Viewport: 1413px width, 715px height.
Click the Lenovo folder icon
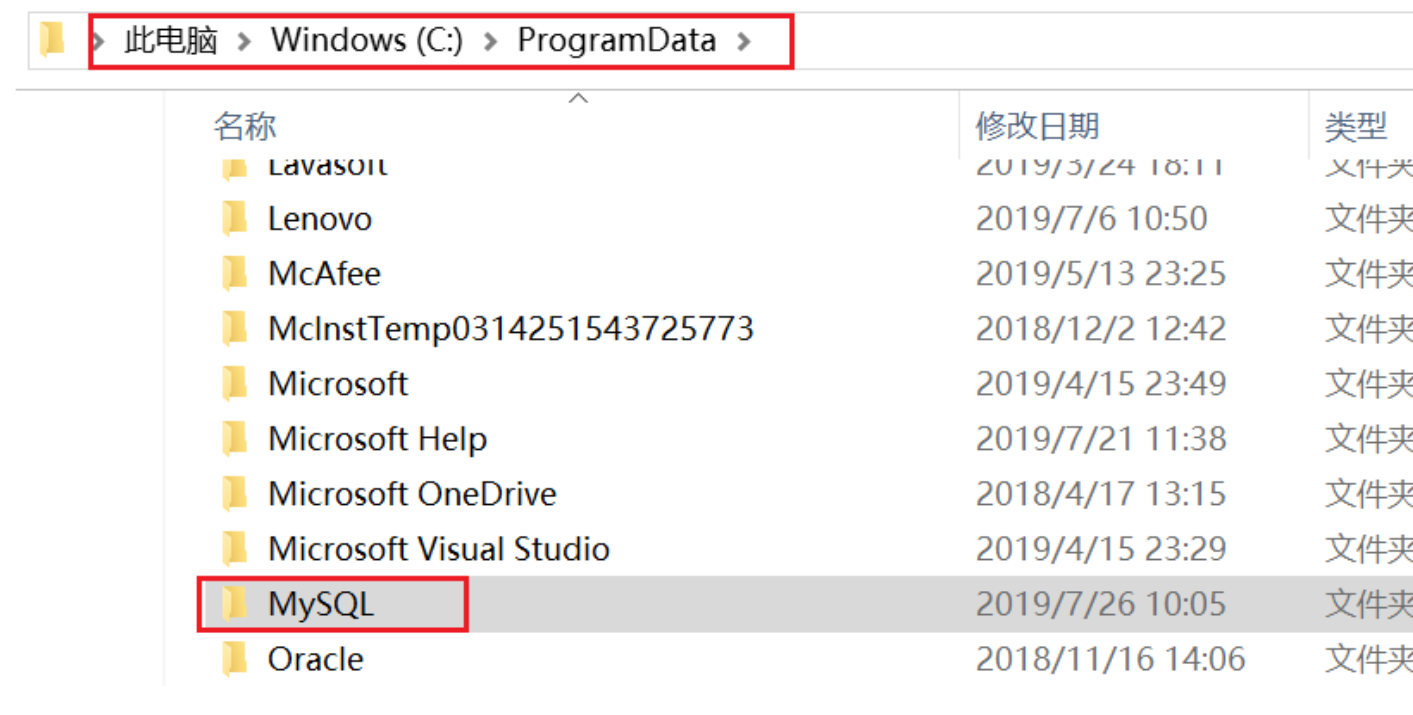234,218
